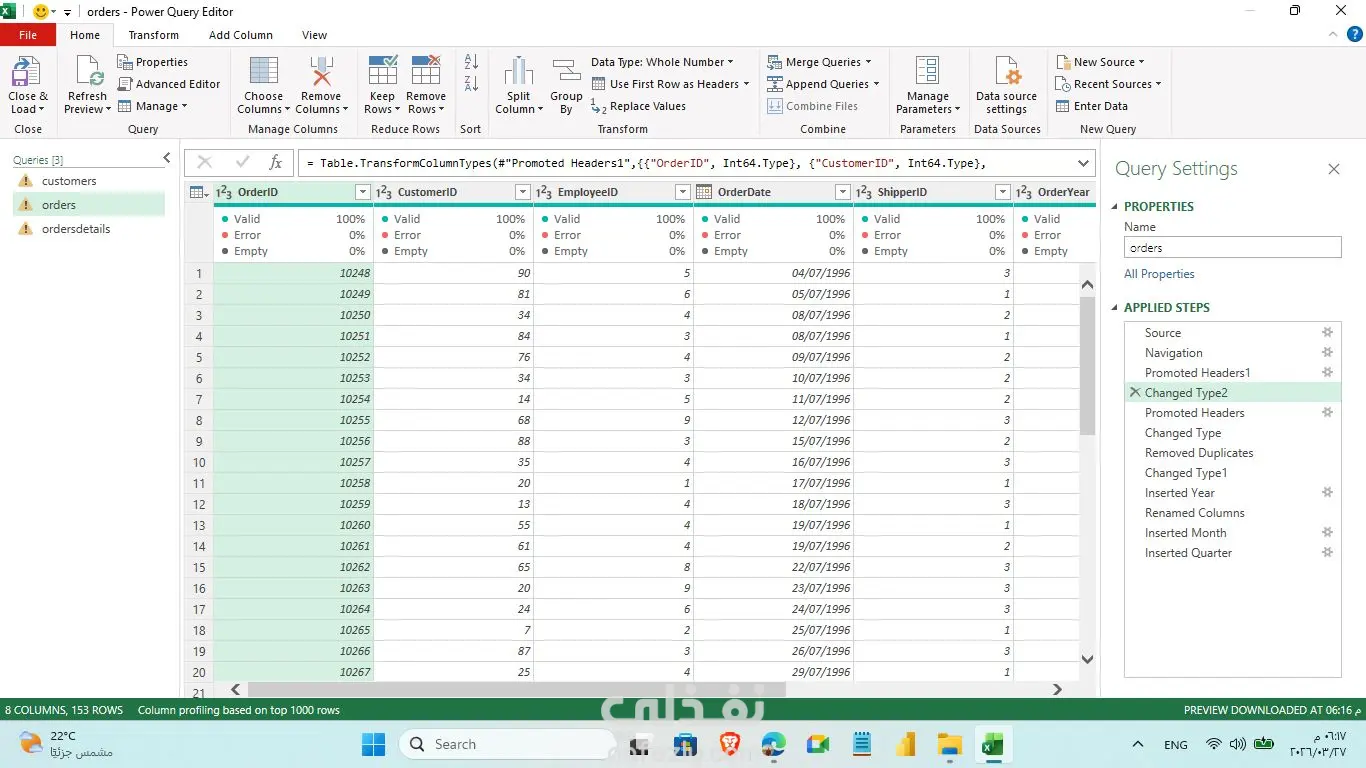Click the Group By icon
Screen dimensions: 1366x768
coord(566,72)
